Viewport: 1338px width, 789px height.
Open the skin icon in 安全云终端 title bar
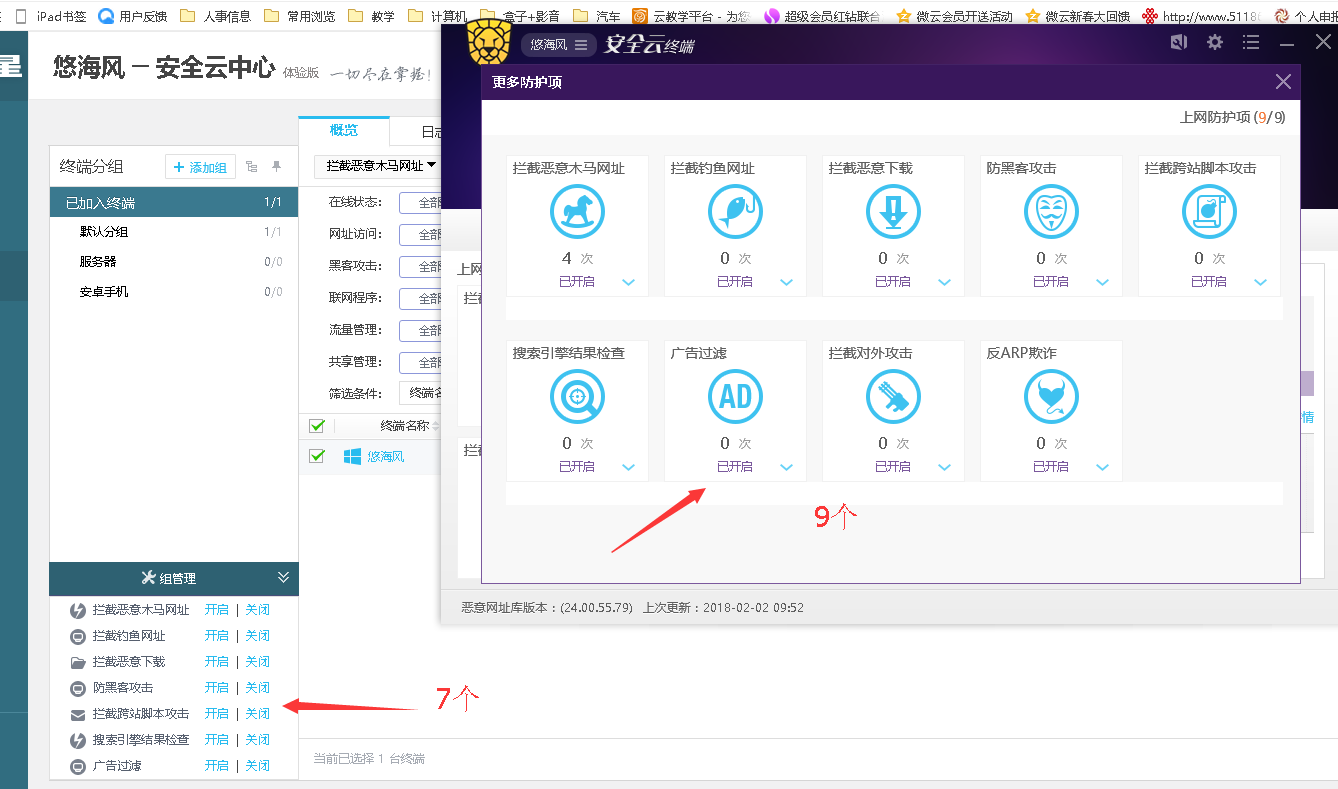1179,42
